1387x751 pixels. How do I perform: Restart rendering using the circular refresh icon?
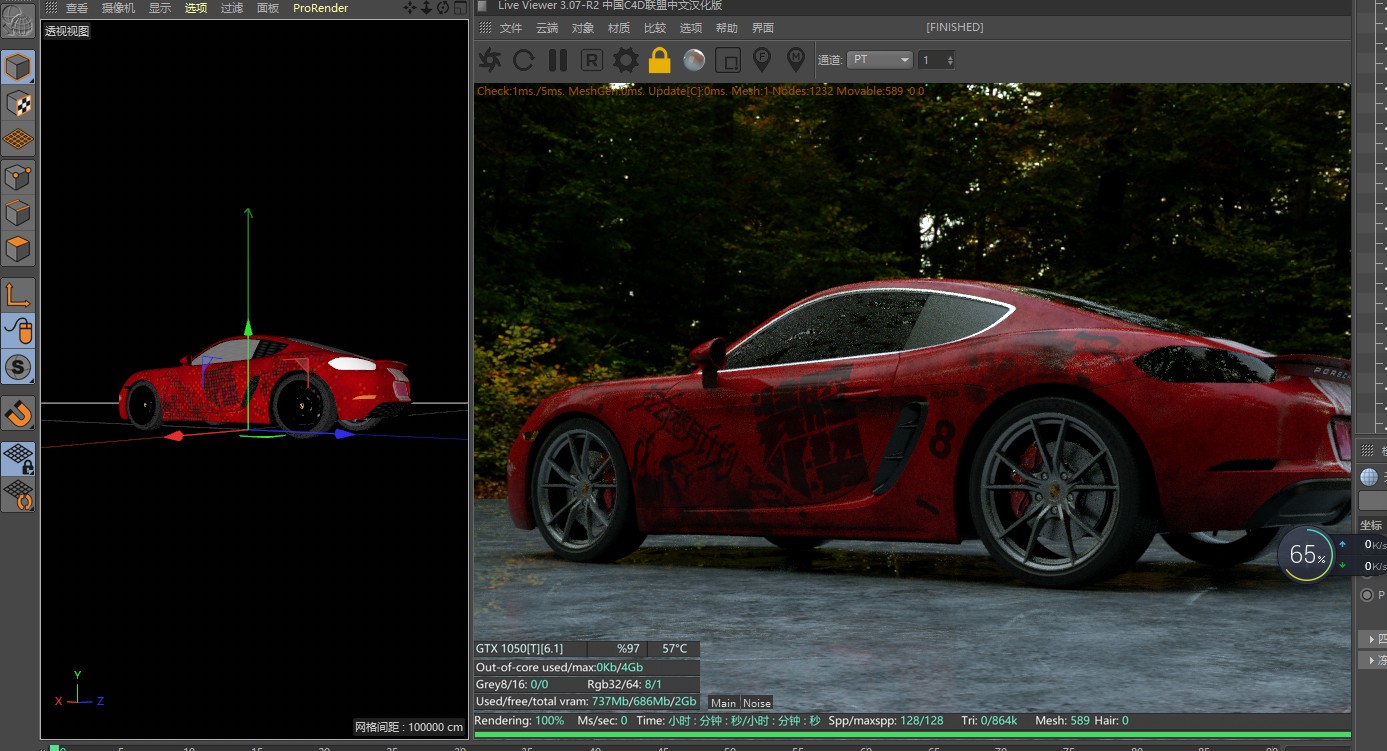pyautogui.click(x=523, y=60)
